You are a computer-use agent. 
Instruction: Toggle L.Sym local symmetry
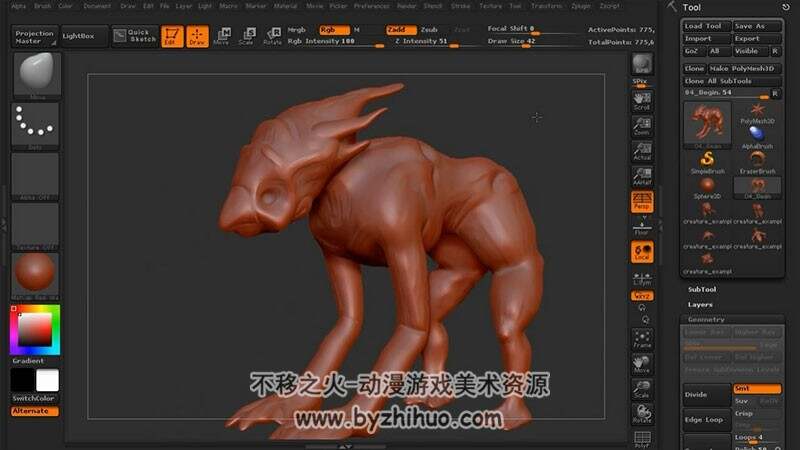click(642, 279)
